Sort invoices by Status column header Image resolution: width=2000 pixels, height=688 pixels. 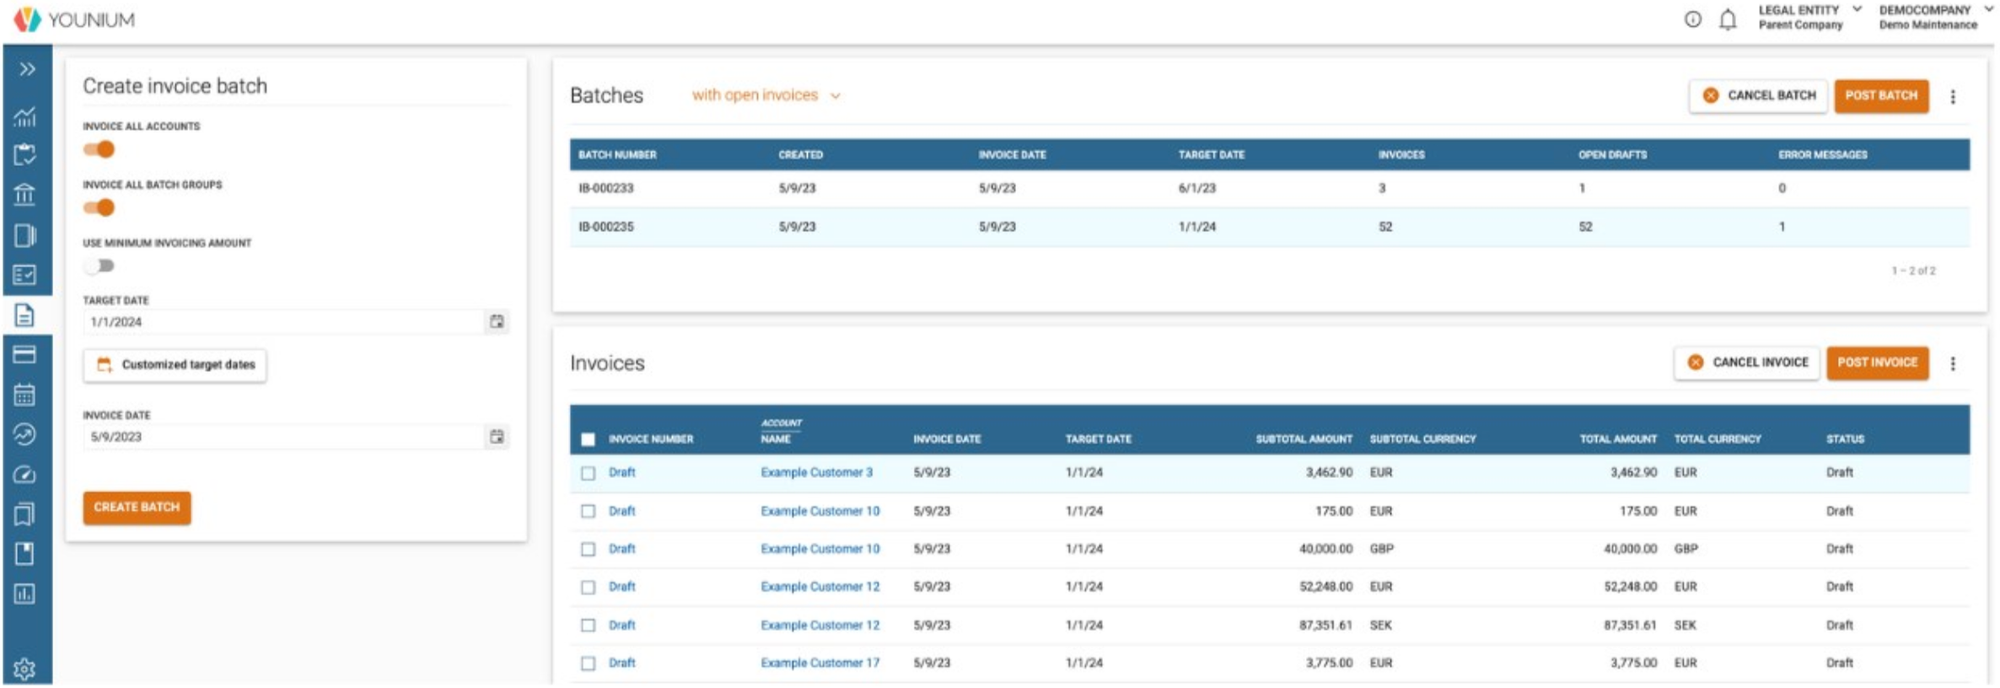[x=1845, y=439]
